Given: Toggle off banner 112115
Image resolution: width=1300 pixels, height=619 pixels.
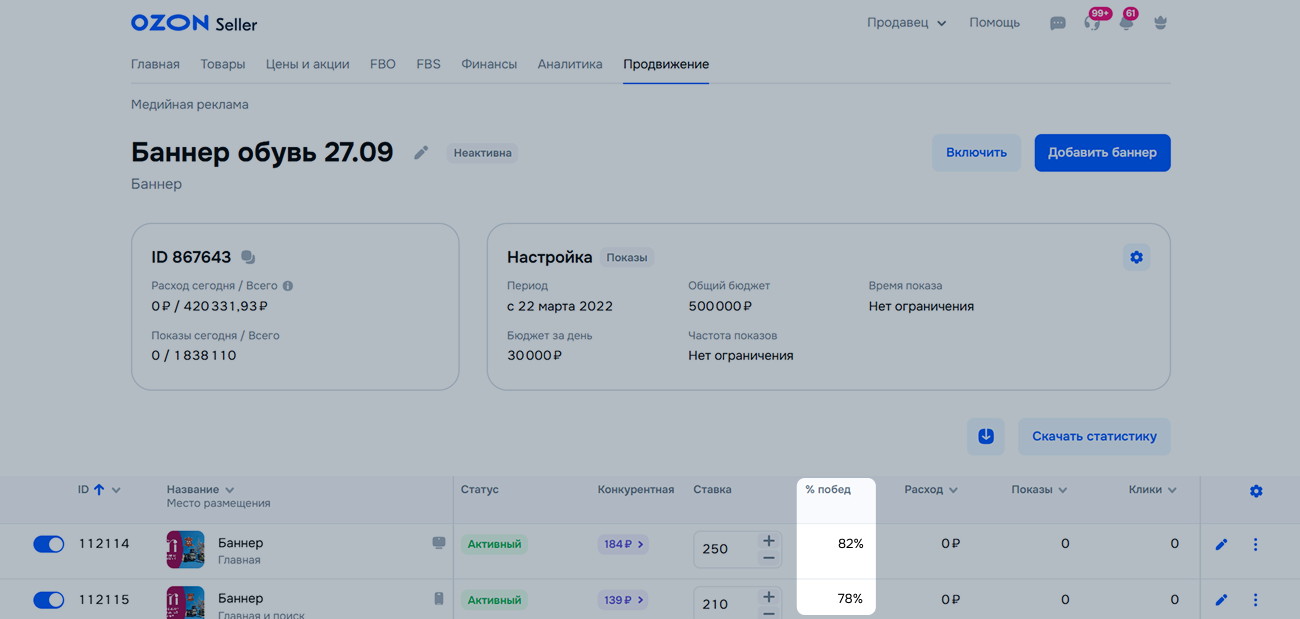Looking at the screenshot, I should coord(48,600).
